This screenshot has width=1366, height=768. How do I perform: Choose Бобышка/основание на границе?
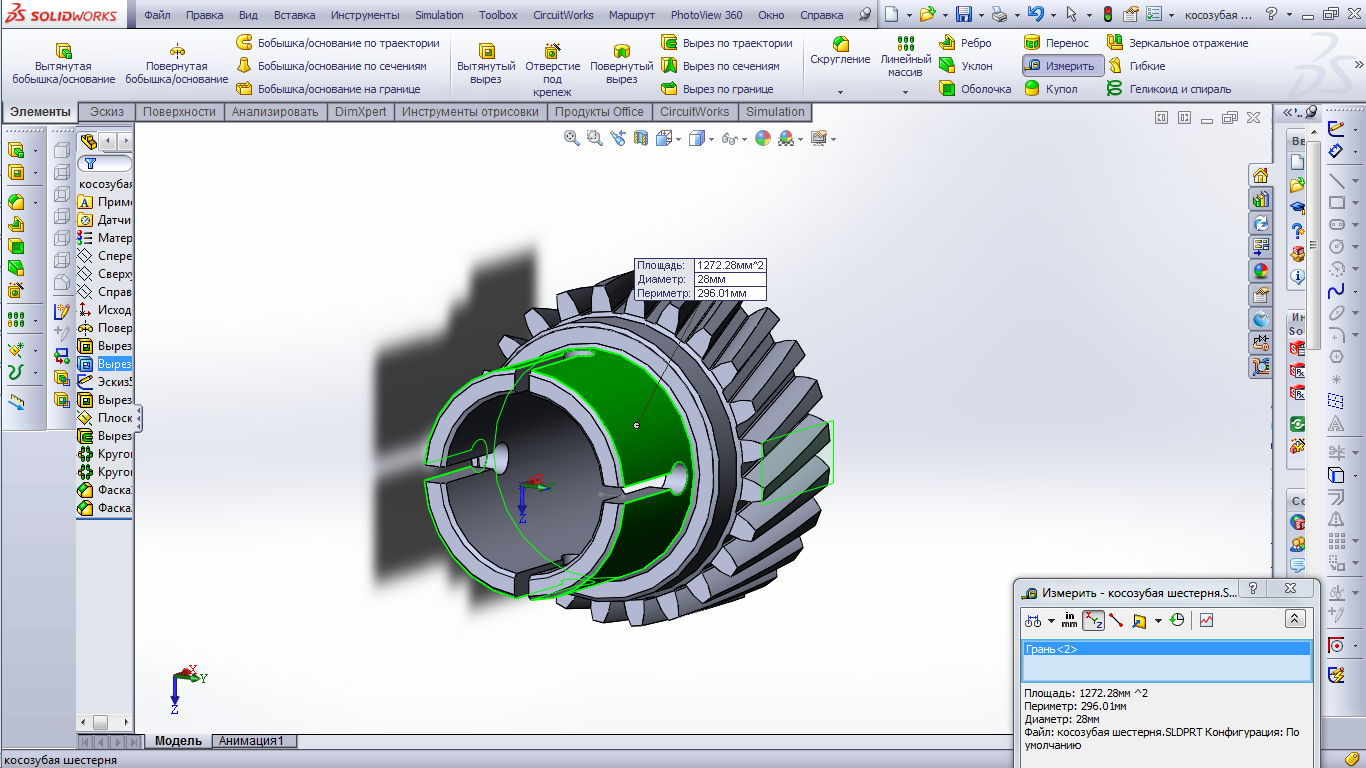[x=328, y=89]
